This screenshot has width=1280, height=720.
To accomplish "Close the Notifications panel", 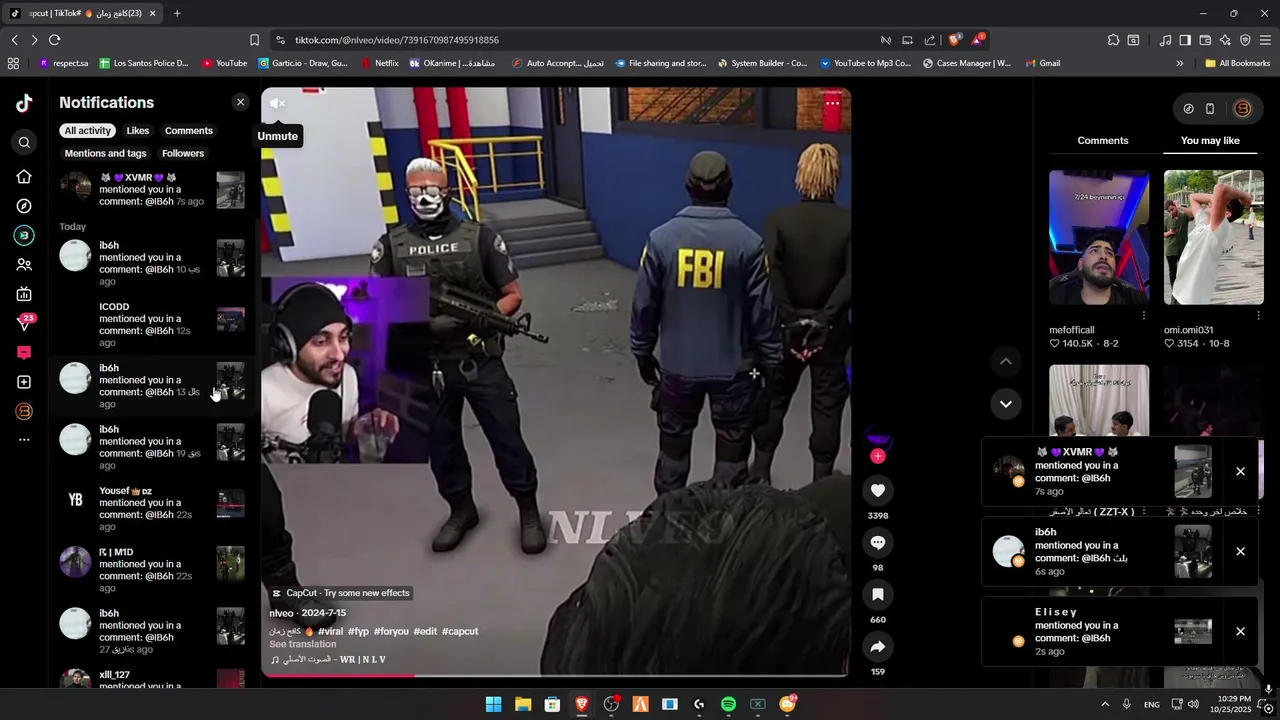I will 240,102.
